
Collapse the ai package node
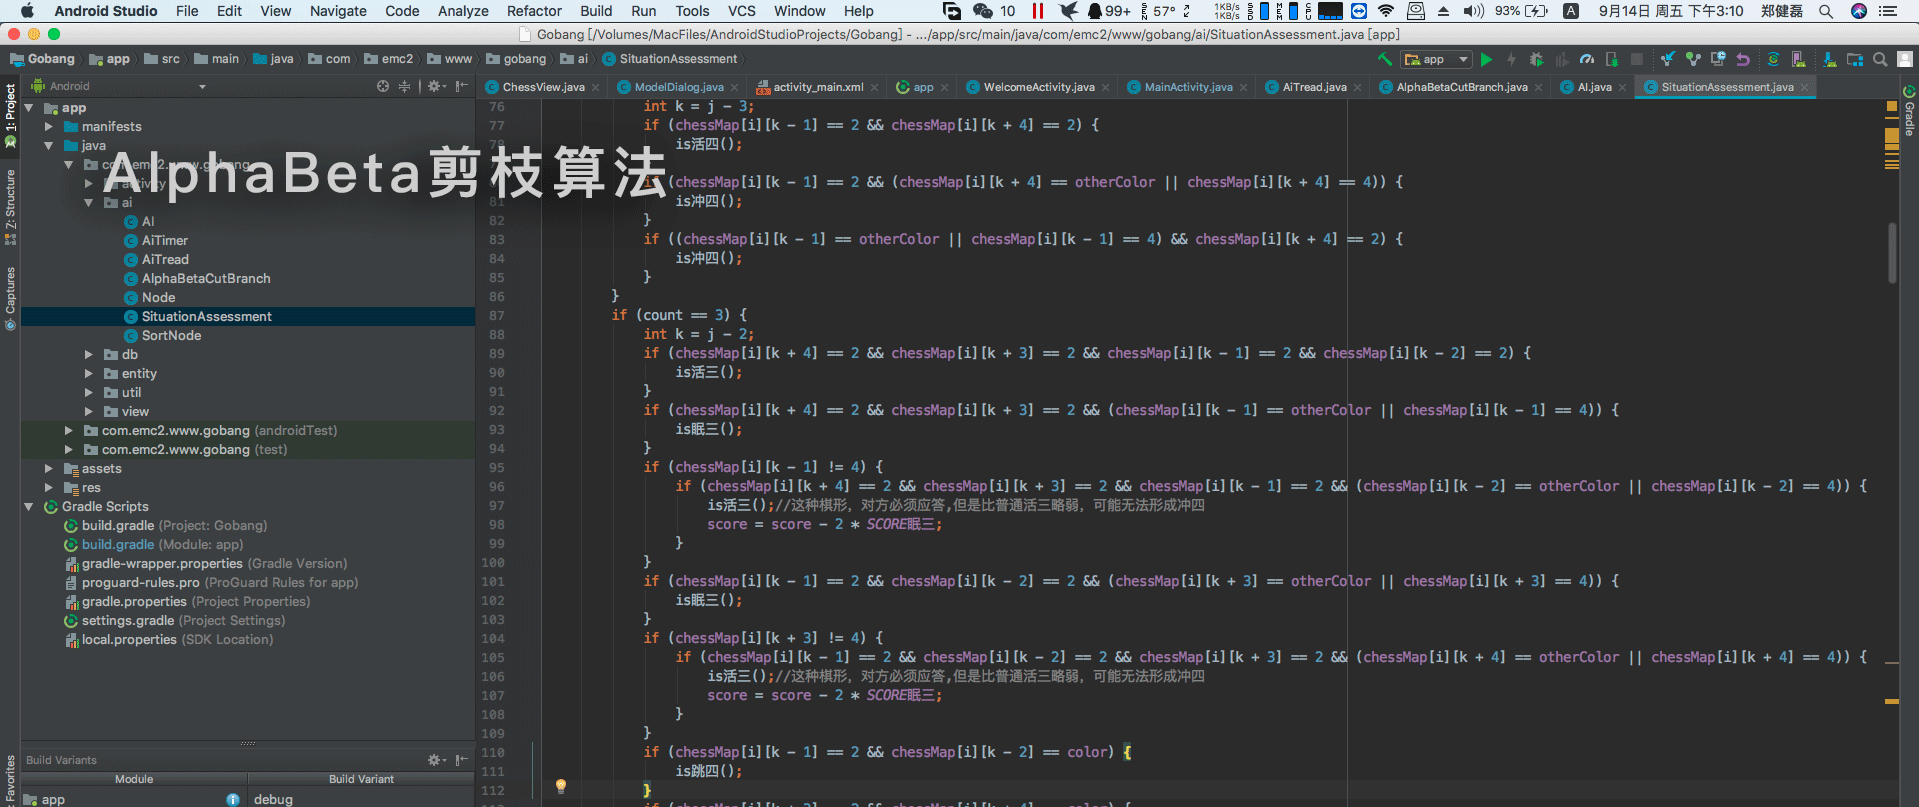89,202
